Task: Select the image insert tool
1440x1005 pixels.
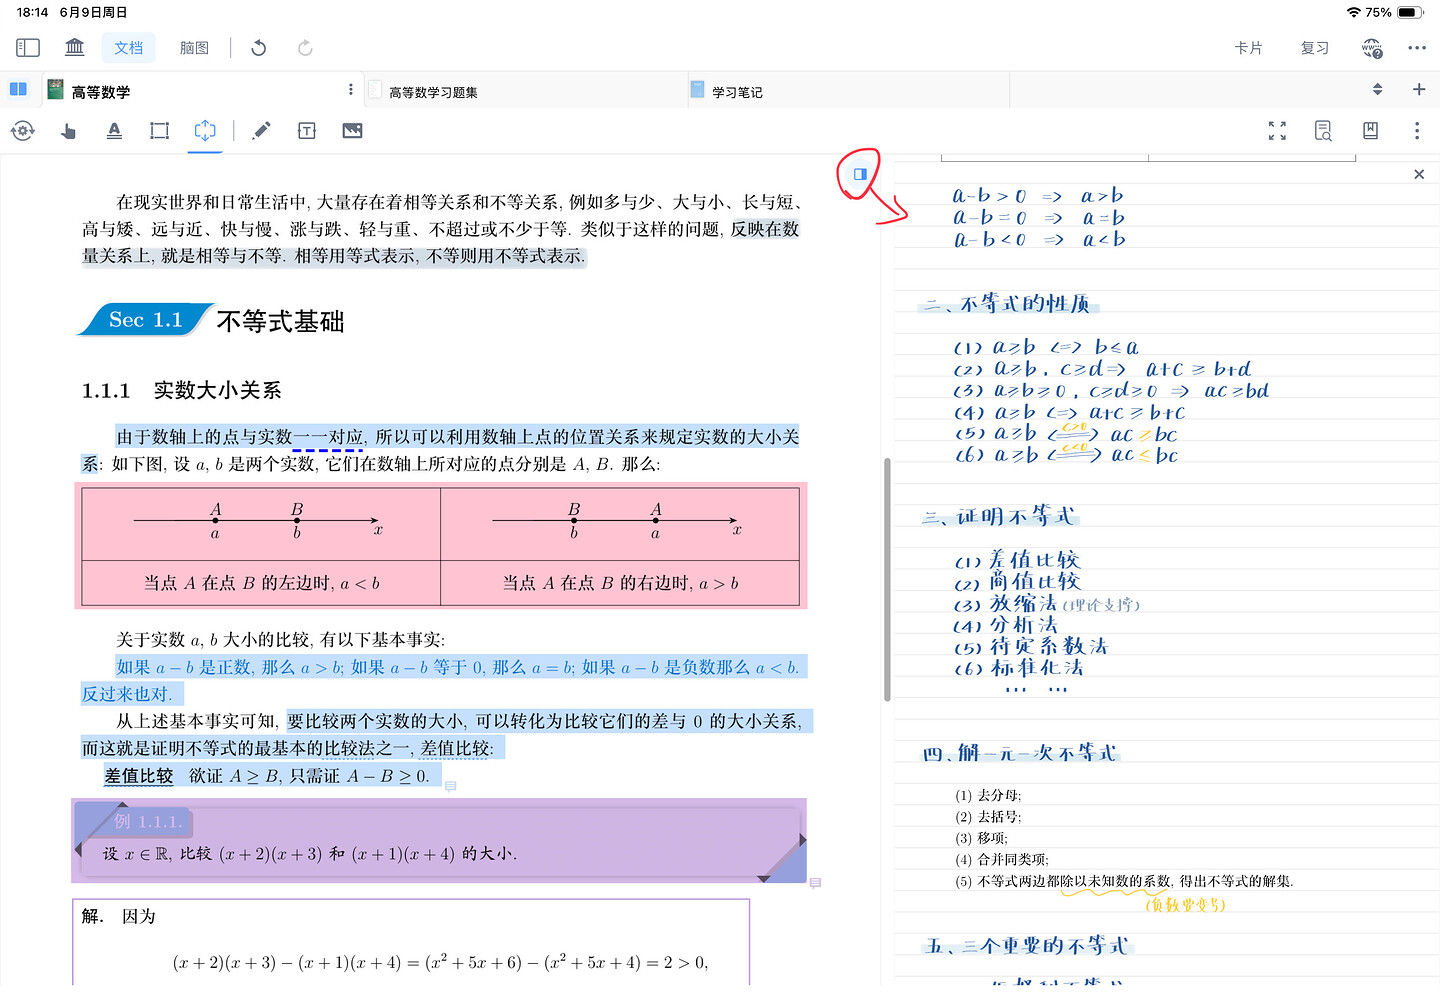Action: coord(352,131)
